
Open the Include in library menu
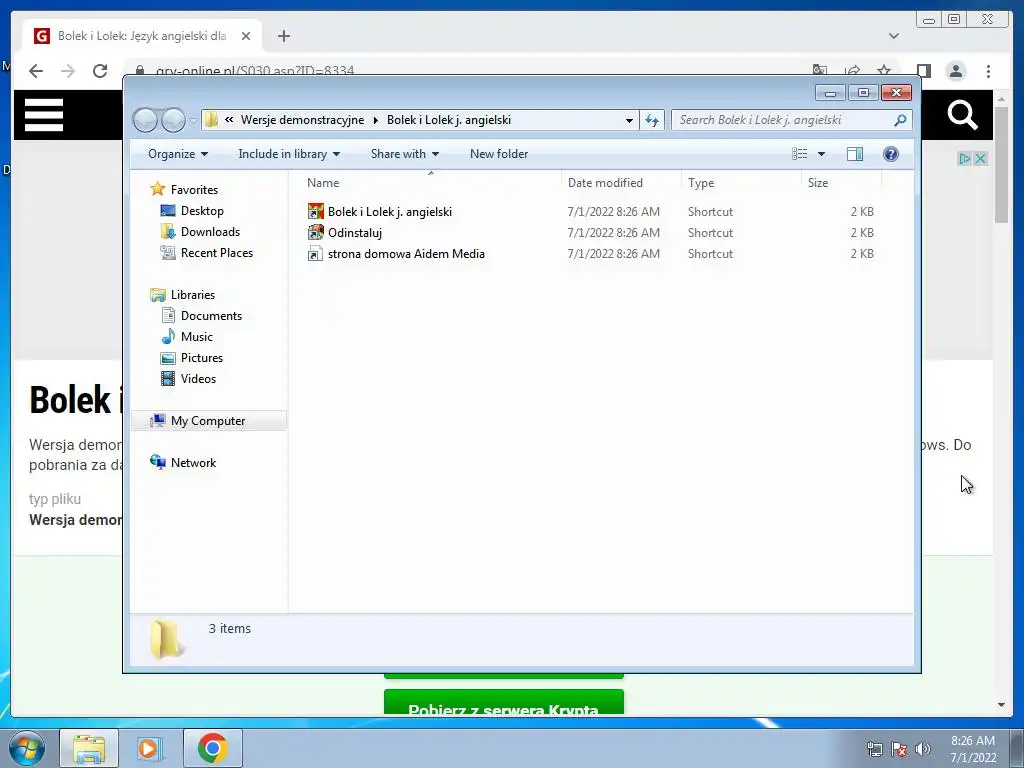click(x=289, y=154)
